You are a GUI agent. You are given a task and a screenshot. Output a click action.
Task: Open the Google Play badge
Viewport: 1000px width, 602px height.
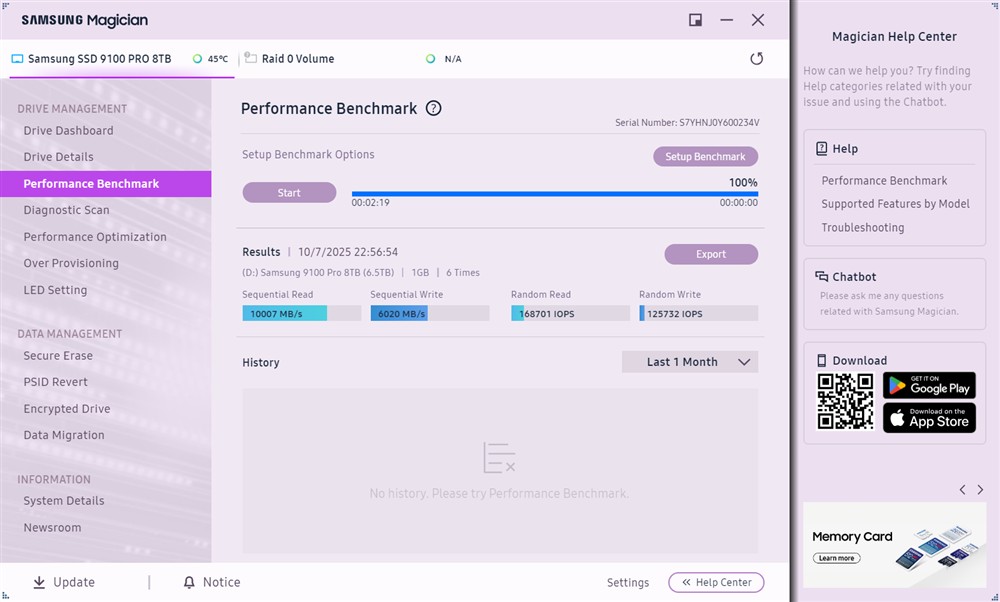point(929,385)
